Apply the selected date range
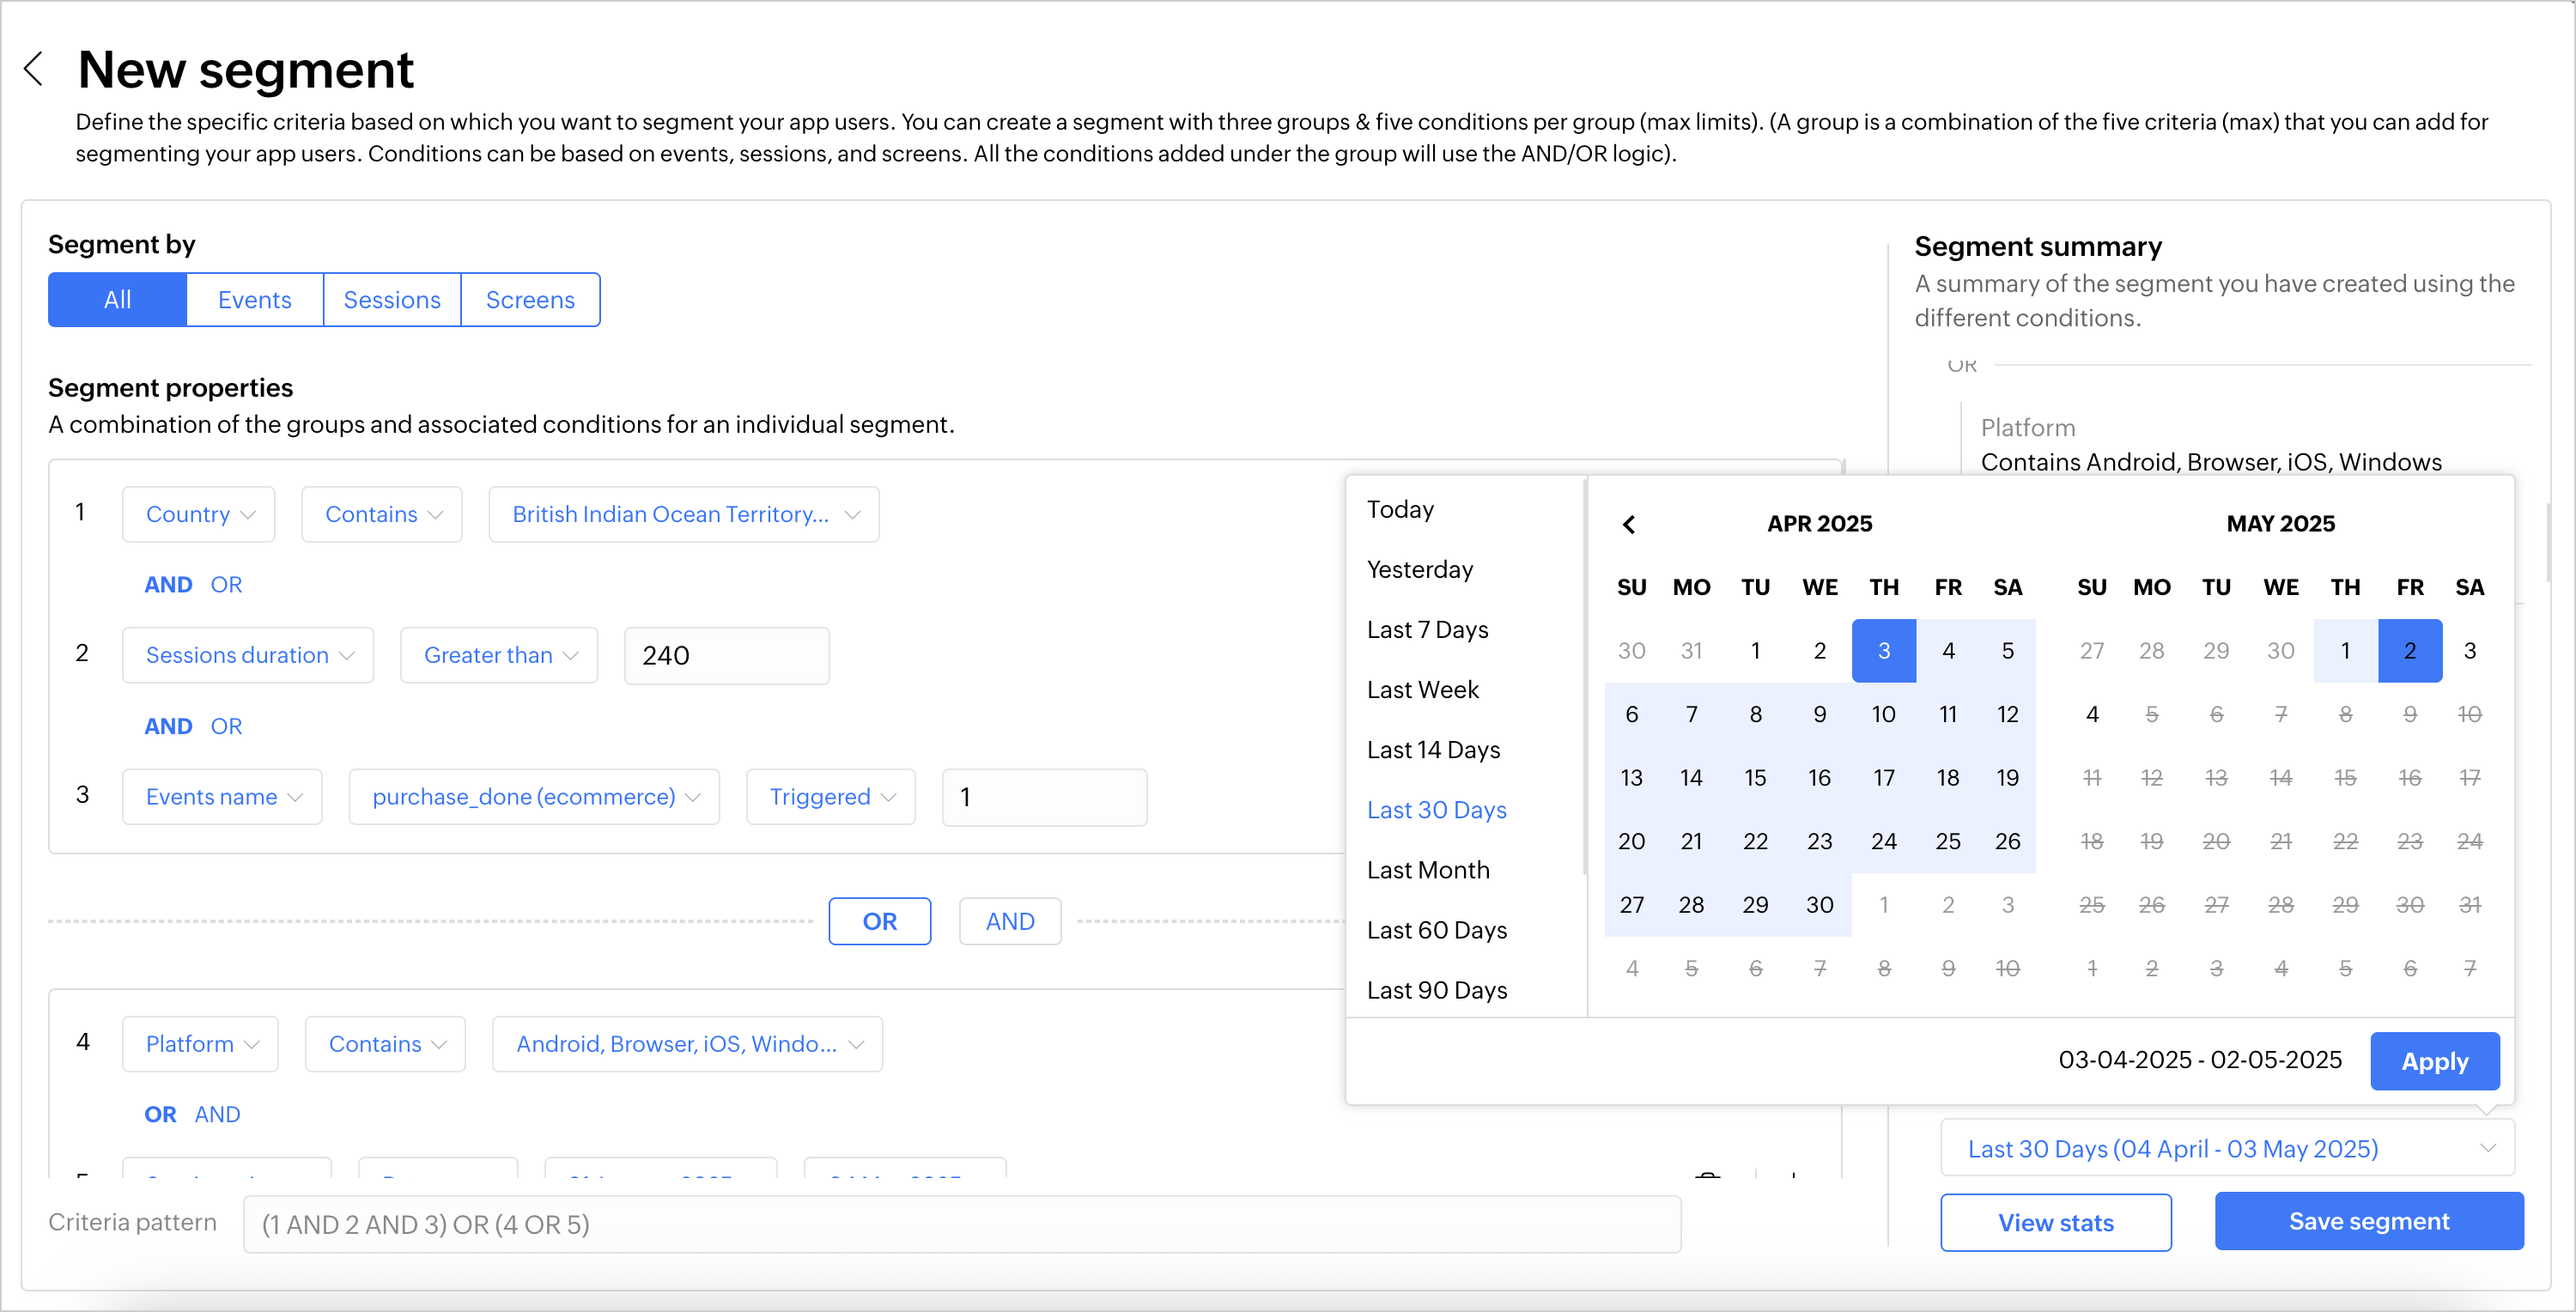2576x1312 pixels. 2434,1061
